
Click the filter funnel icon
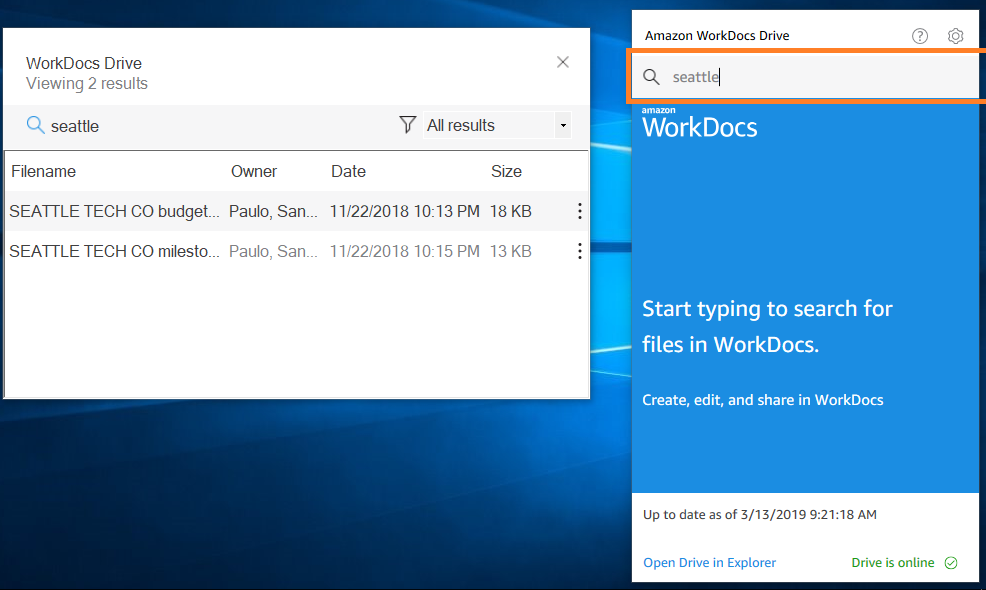407,125
